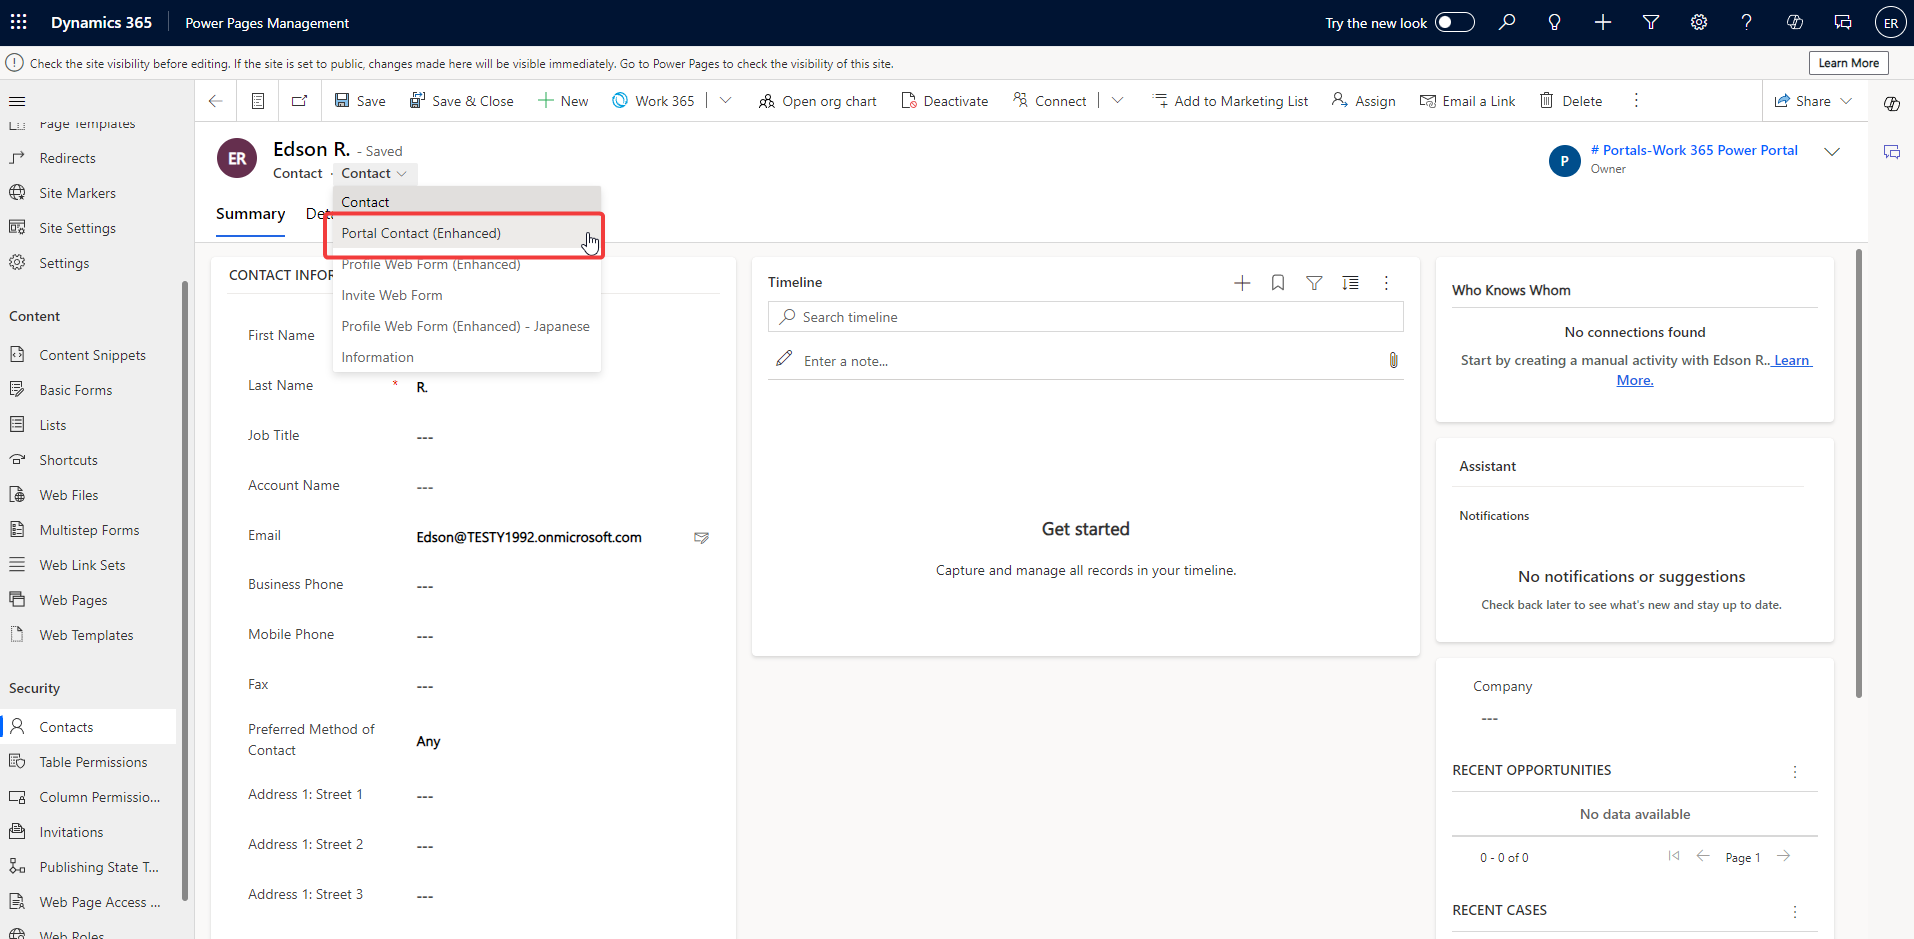1914x939 pixels.
Task: Click the timeline bookmark icon
Action: coord(1278,283)
